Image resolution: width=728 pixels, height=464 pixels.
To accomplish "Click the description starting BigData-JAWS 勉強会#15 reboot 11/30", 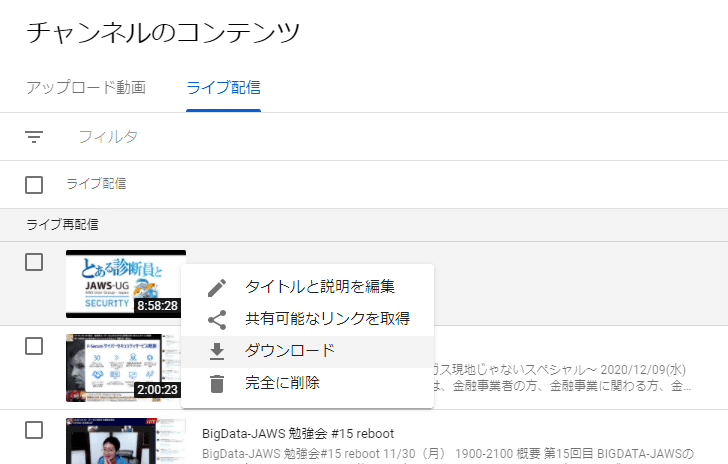I will (448, 453).
